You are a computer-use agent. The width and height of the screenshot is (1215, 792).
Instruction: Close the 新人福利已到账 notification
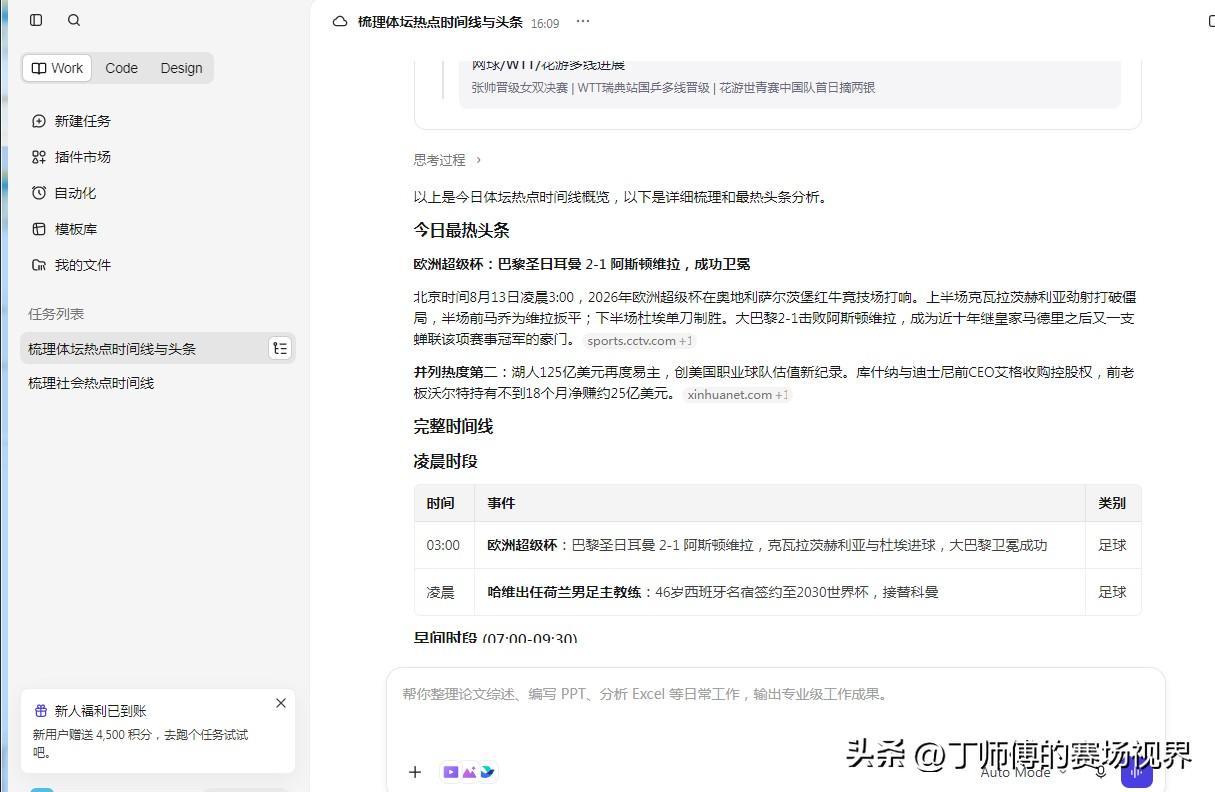pyautogui.click(x=281, y=703)
